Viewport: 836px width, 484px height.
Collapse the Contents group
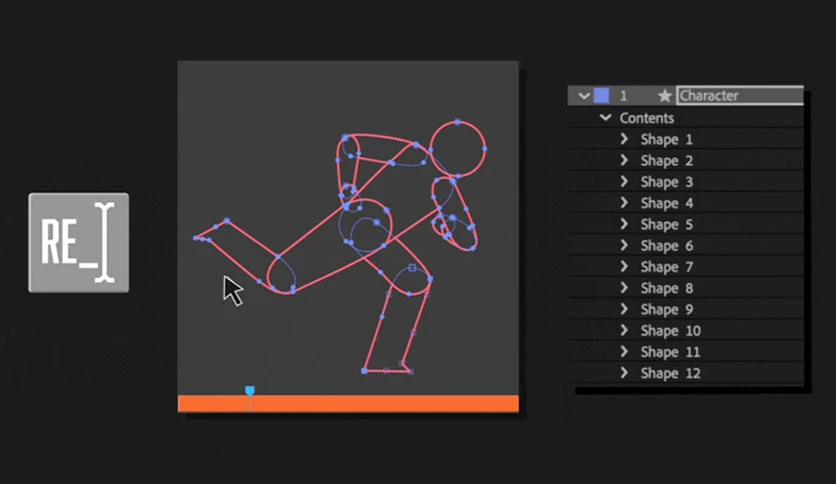point(605,117)
